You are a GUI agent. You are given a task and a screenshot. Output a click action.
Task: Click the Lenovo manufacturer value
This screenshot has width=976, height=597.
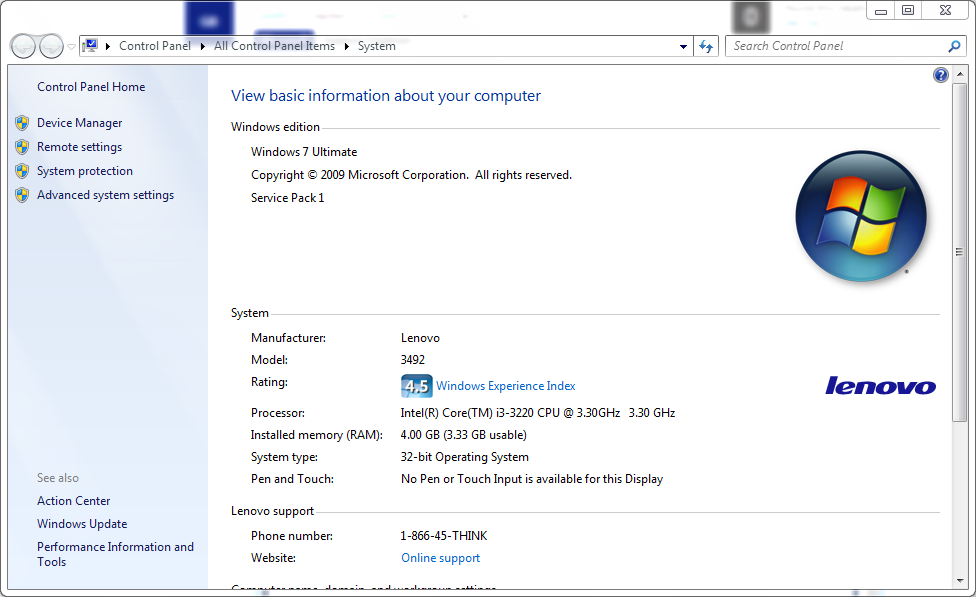(420, 338)
